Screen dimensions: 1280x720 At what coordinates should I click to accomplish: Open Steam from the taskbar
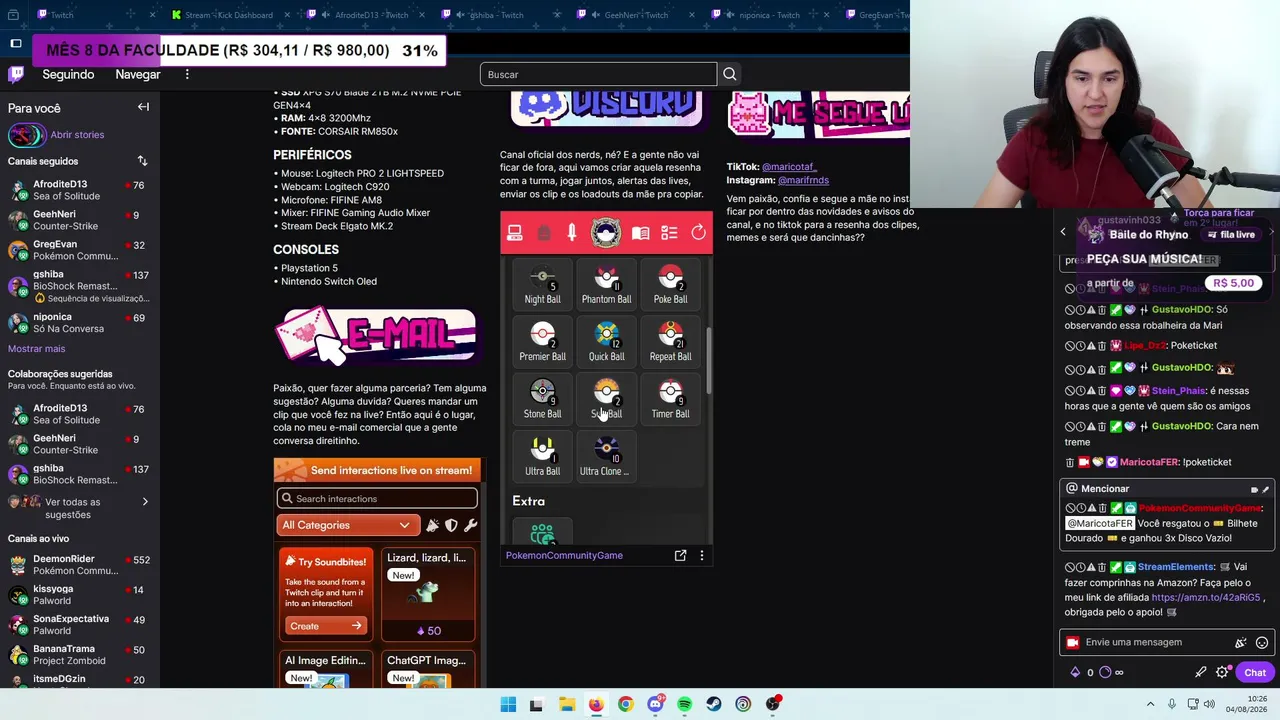[x=713, y=705]
